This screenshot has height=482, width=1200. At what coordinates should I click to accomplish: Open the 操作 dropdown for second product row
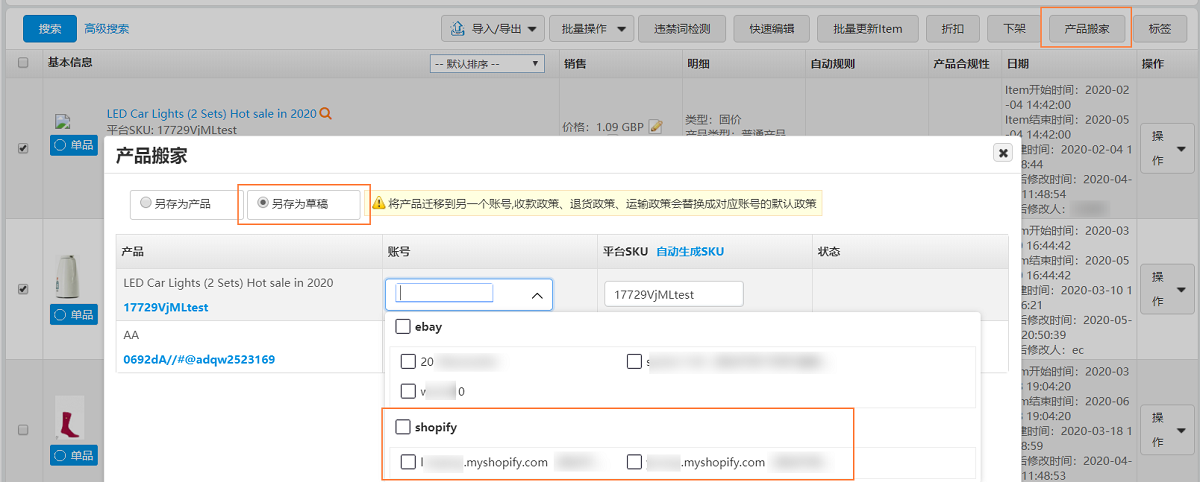(x=1168, y=289)
